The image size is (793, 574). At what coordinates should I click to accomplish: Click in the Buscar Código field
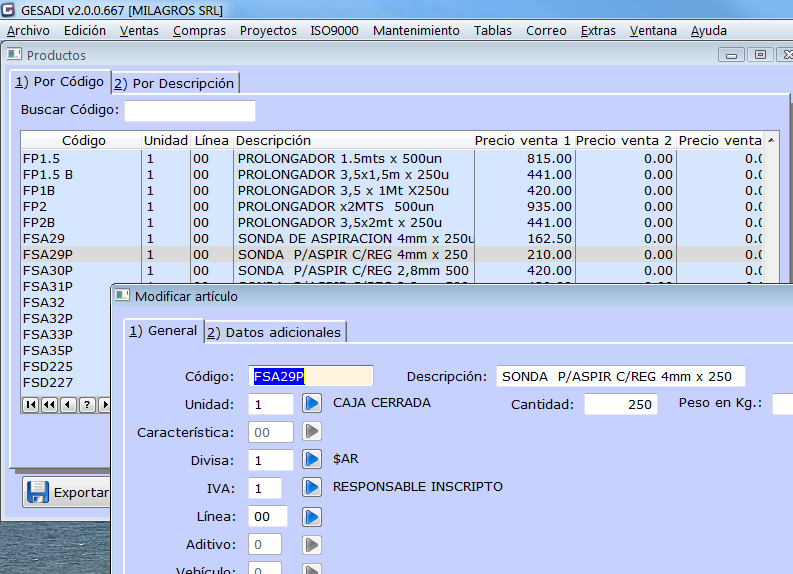tap(189, 110)
